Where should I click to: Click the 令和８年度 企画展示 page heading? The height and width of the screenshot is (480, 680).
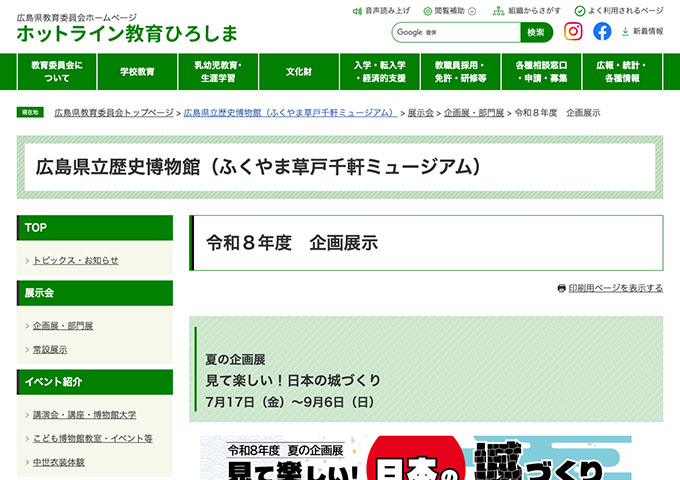(292, 243)
